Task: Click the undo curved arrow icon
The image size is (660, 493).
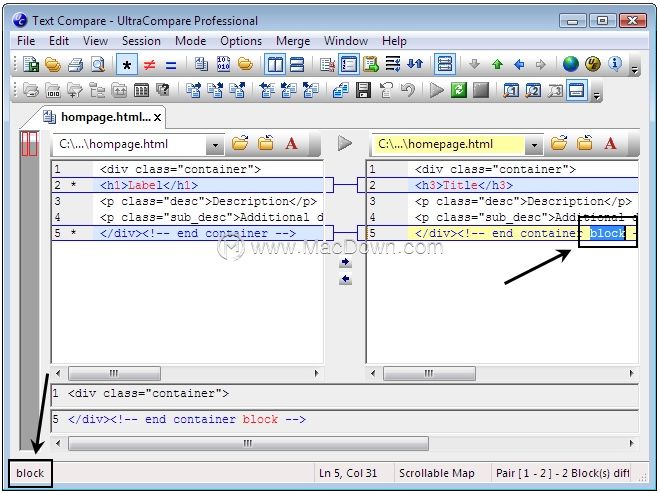Action: point(407,90)
